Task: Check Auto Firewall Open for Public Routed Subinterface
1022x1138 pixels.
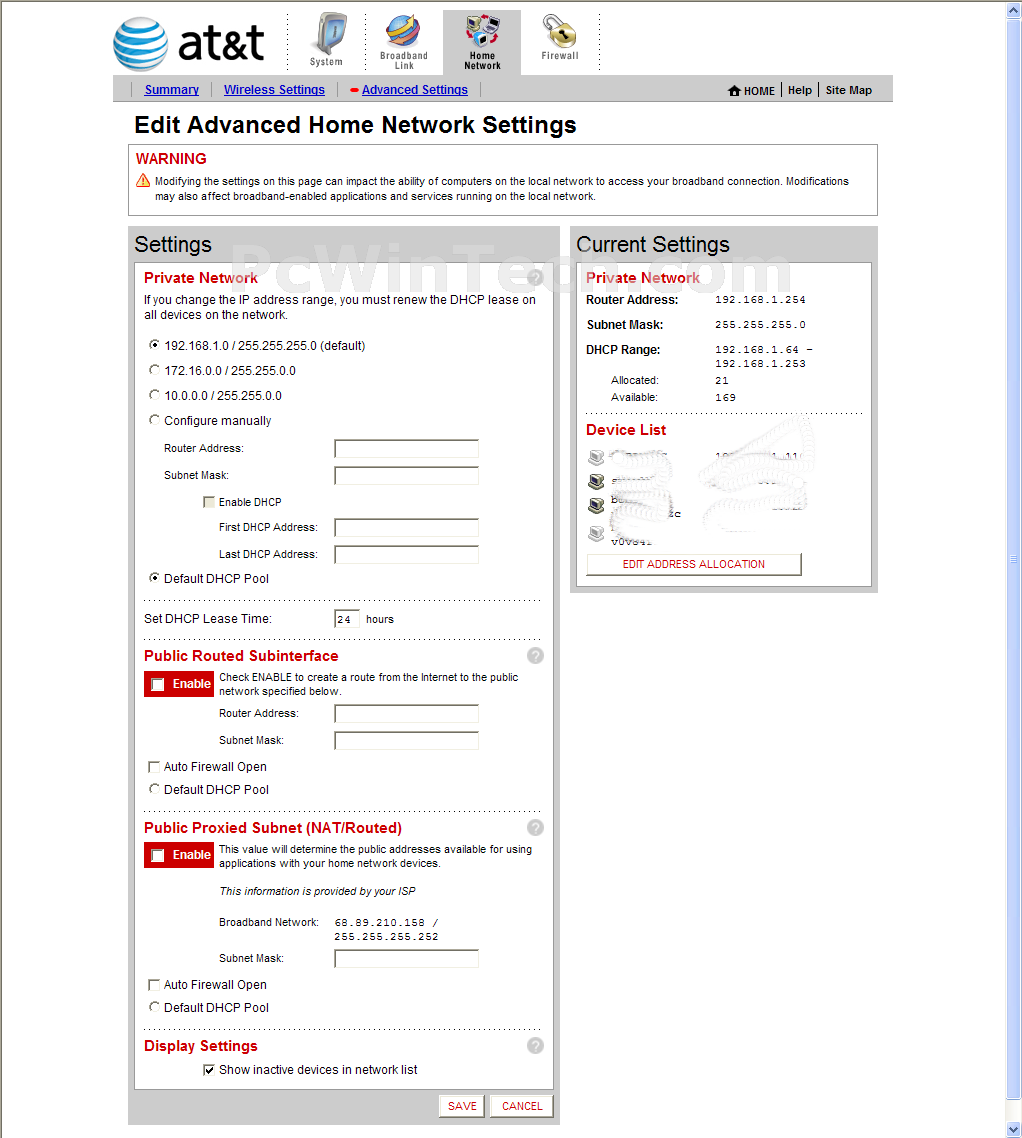Action: point(154,766)
